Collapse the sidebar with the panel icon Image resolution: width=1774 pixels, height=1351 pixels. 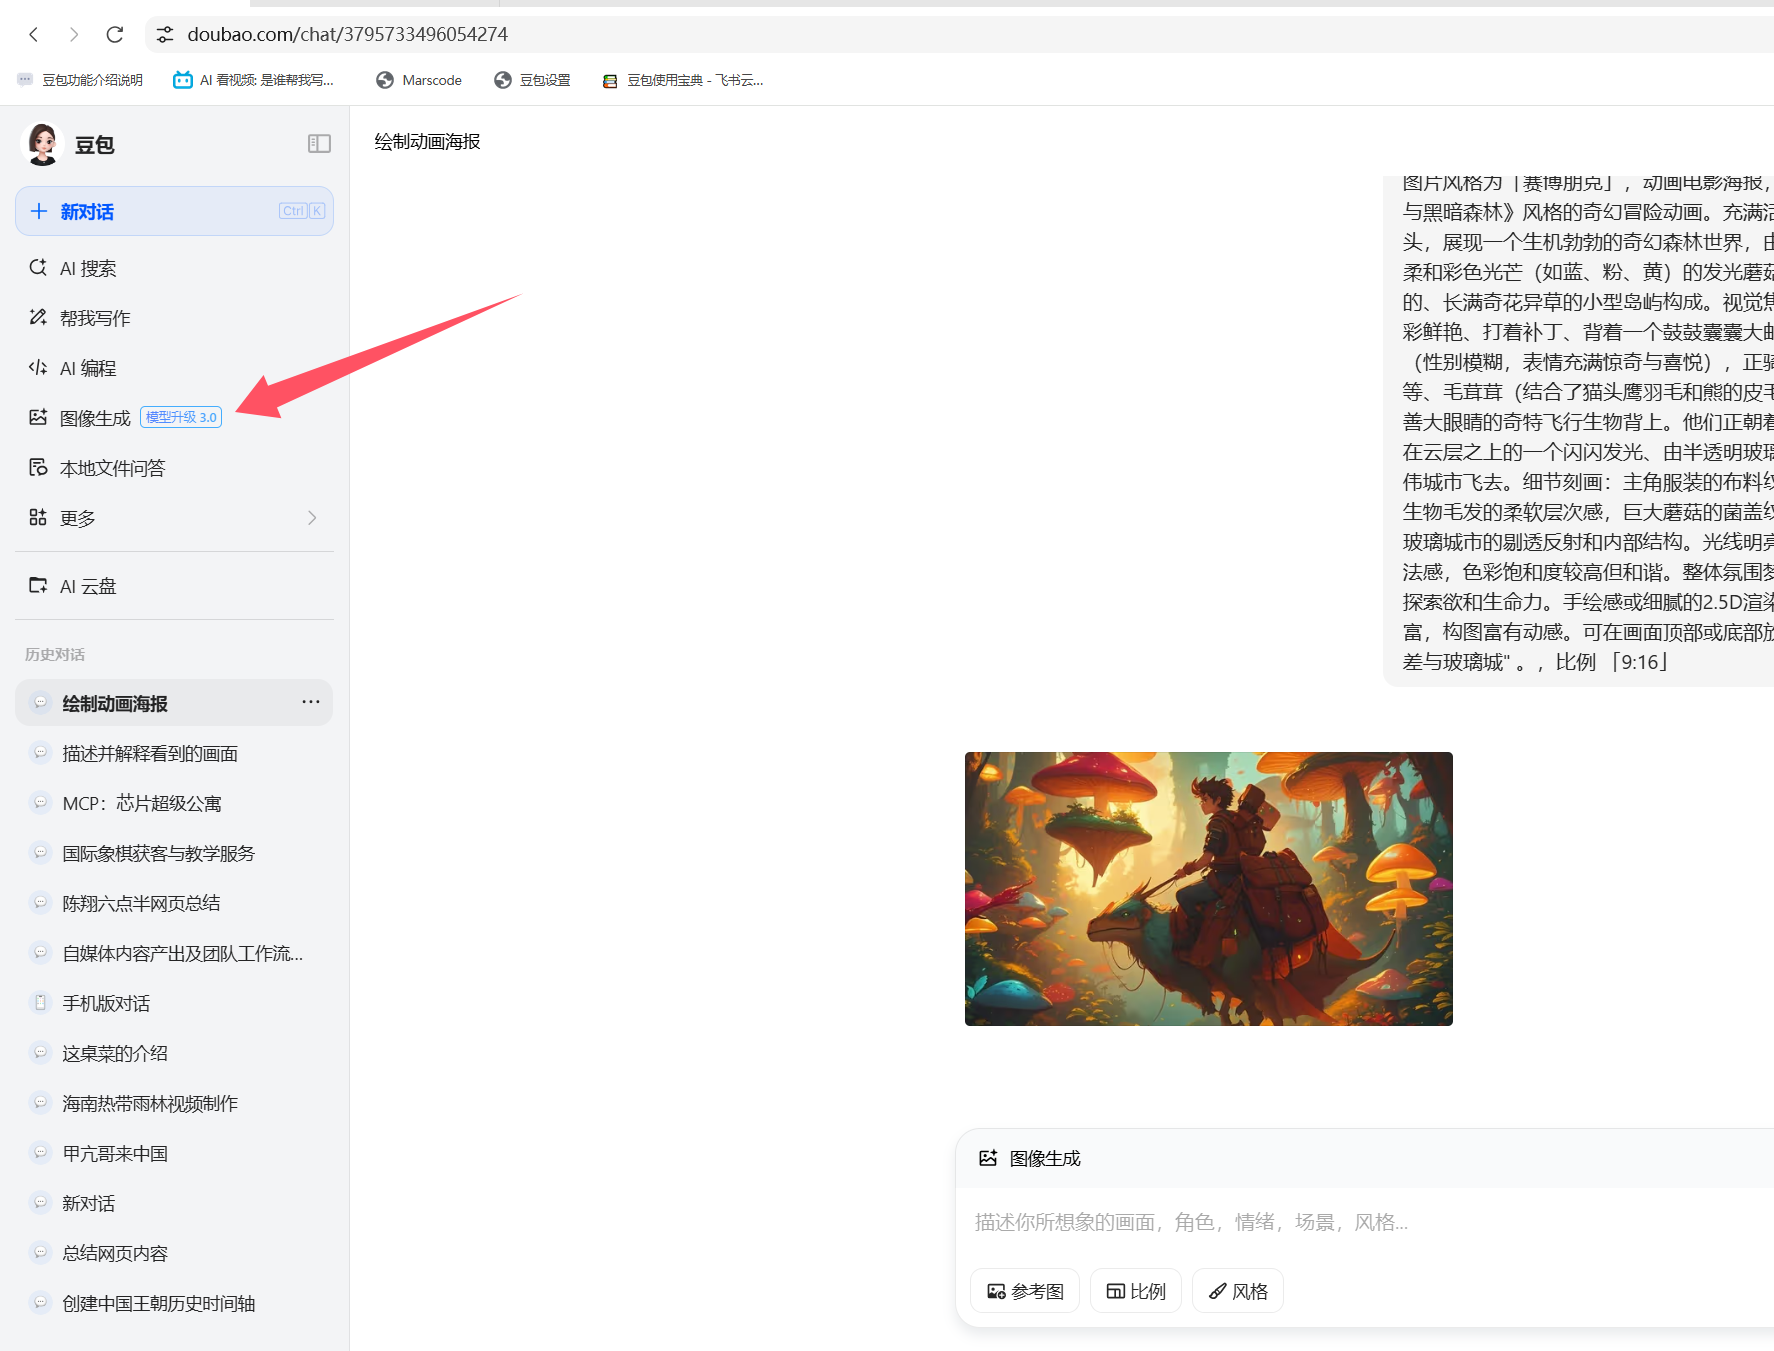coord(319,144)
